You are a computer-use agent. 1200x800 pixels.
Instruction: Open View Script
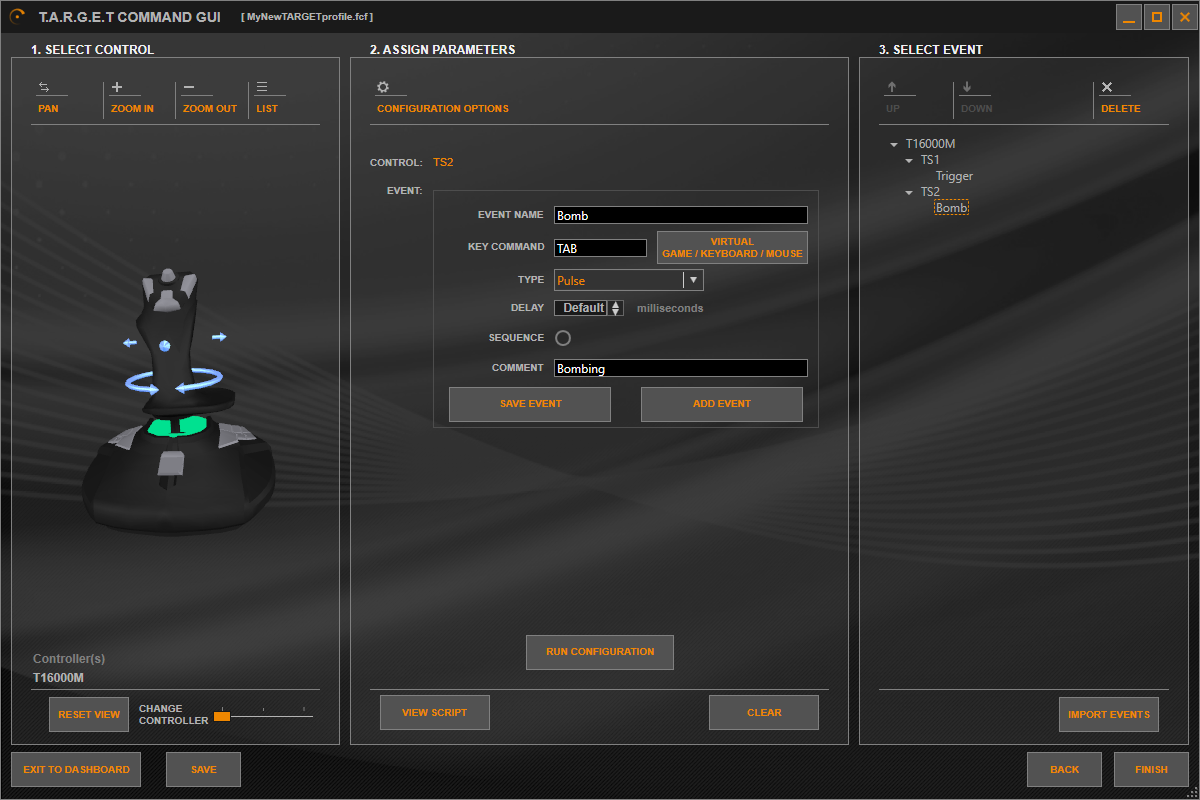tap(435, 713)
